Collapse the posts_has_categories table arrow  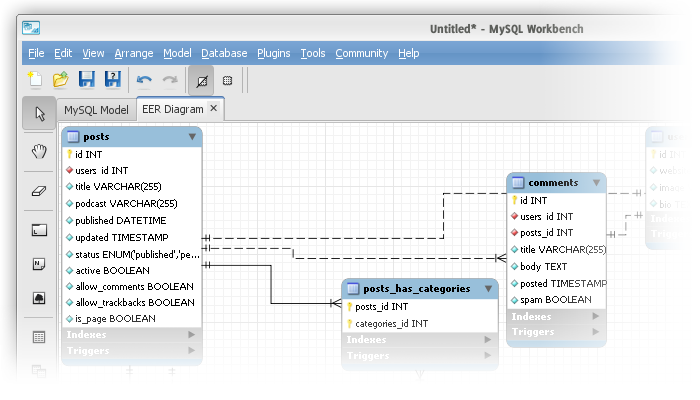pyautogui.click(x=488, y=289)
